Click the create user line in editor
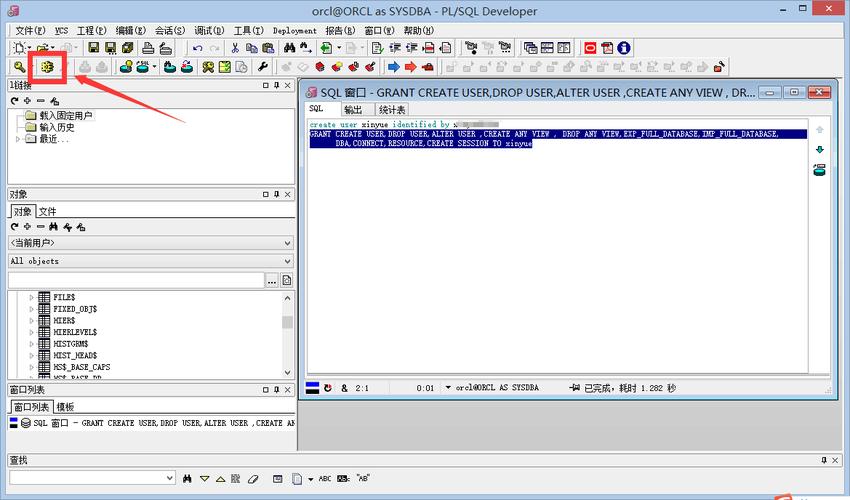 (x=404, y=125)
